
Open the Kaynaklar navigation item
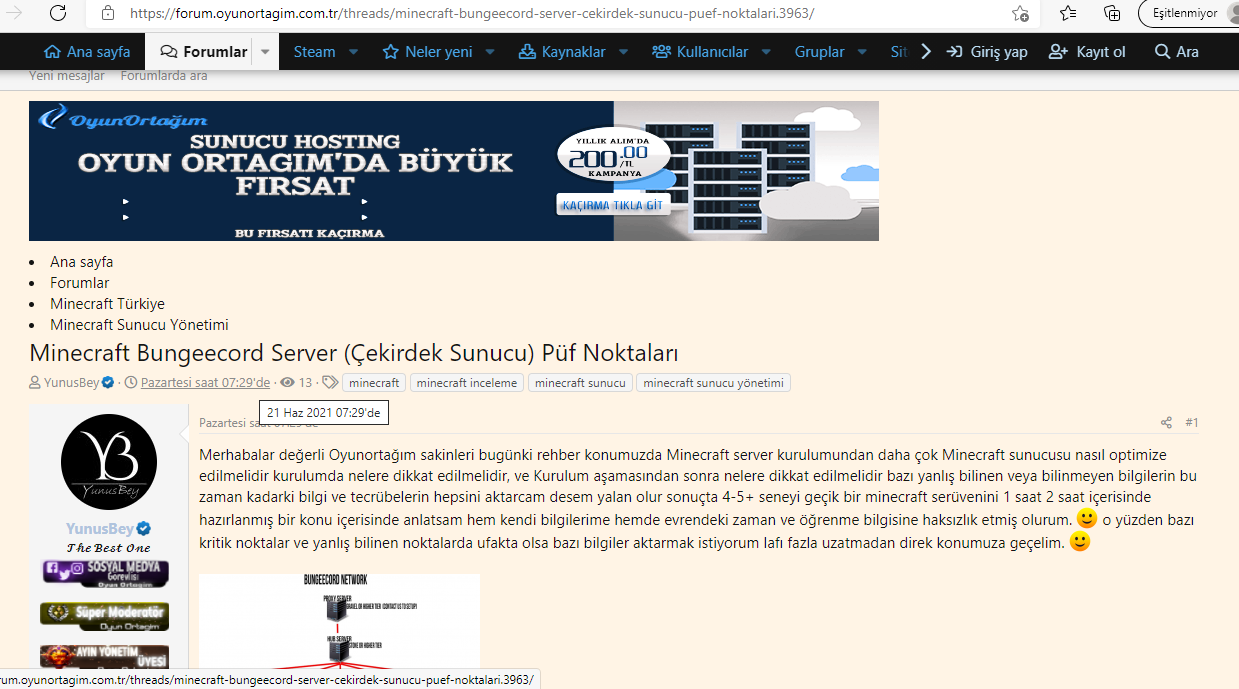coord(562,52)
